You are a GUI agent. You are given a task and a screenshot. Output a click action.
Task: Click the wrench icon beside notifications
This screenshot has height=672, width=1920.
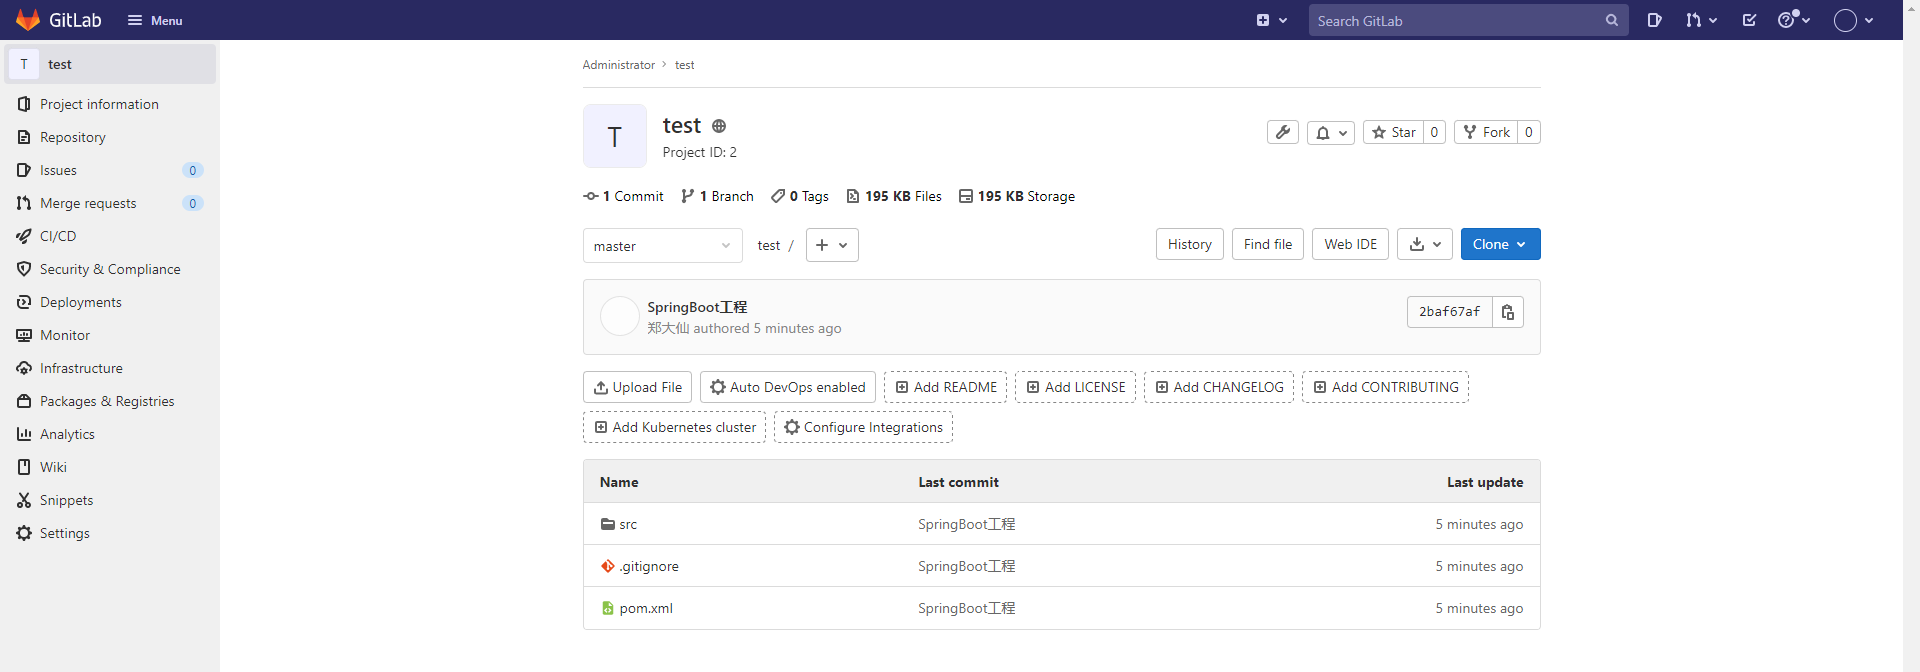[1283, 132]
